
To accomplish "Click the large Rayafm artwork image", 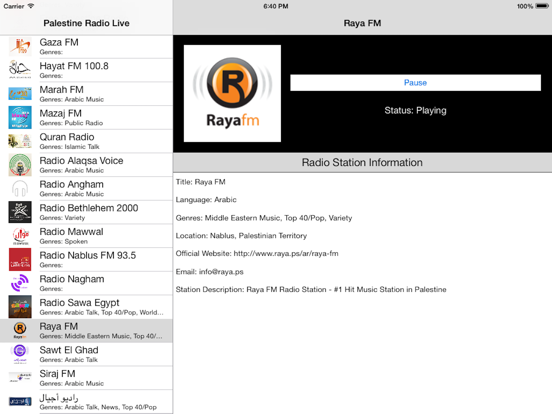I will tap(232, 93).
